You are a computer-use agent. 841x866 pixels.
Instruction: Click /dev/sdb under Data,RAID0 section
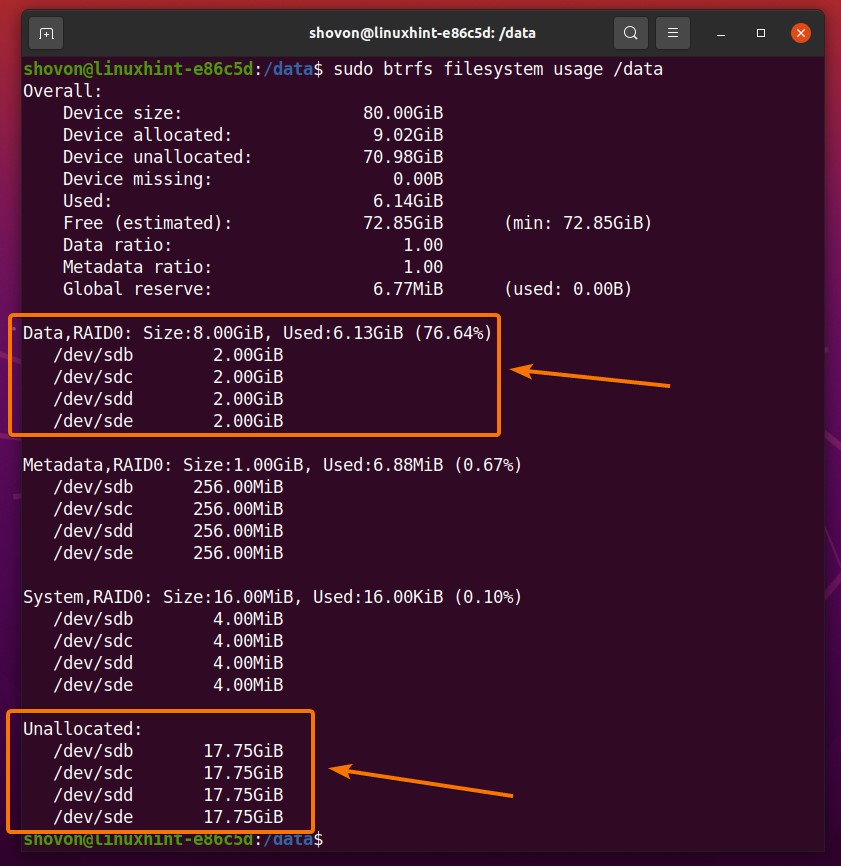click(x=95, y=355)
